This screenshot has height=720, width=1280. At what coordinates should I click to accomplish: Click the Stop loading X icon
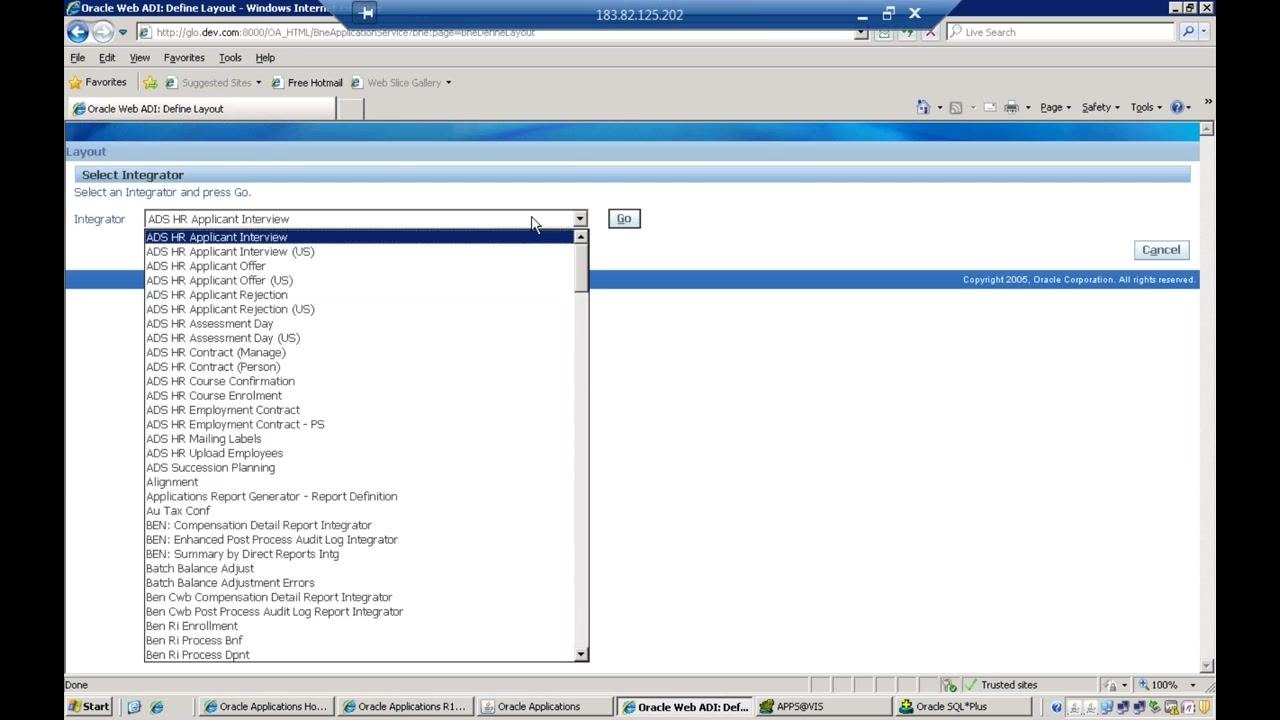931,33
